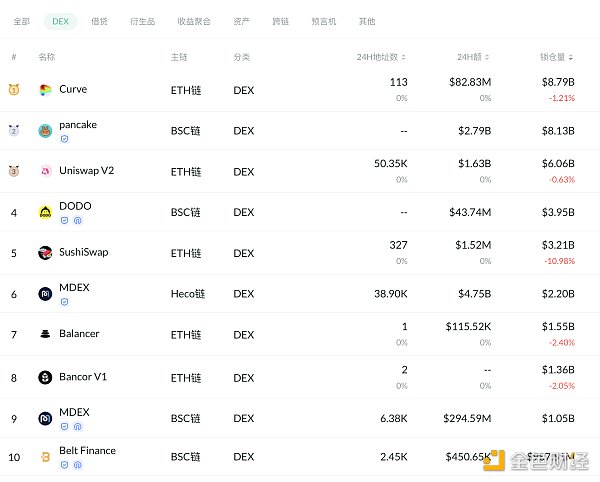This screenshot has height=482, width=600.
Task: Click the pancake logo icon
Action: click(x=45, y=131)
